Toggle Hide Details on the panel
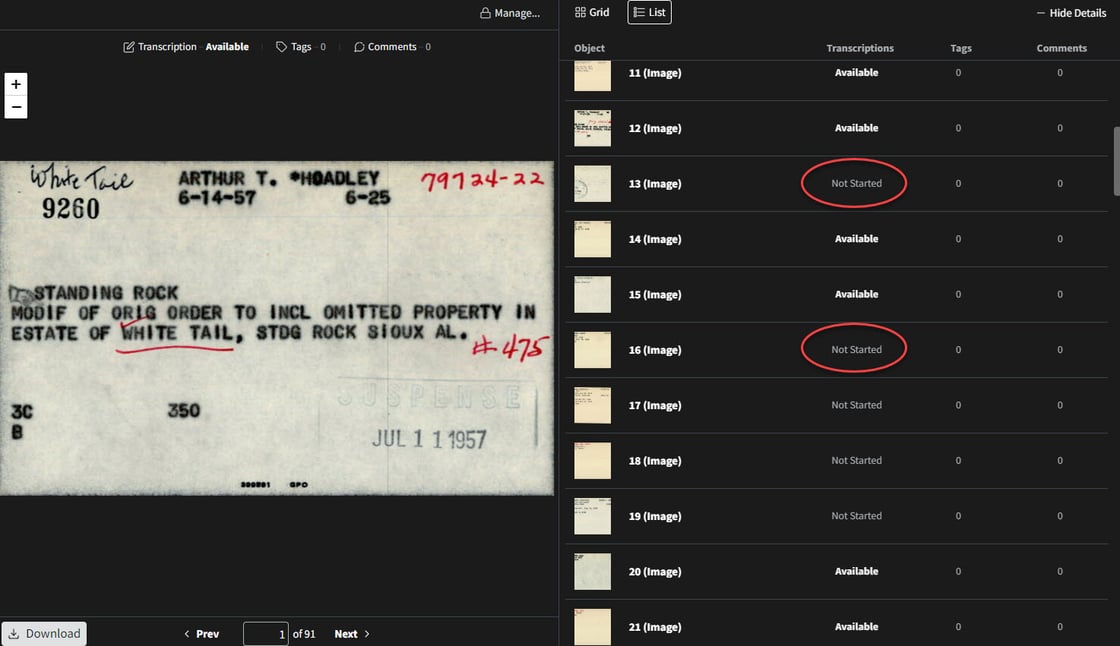The image size is (1120, 646). coord(1072,12)
